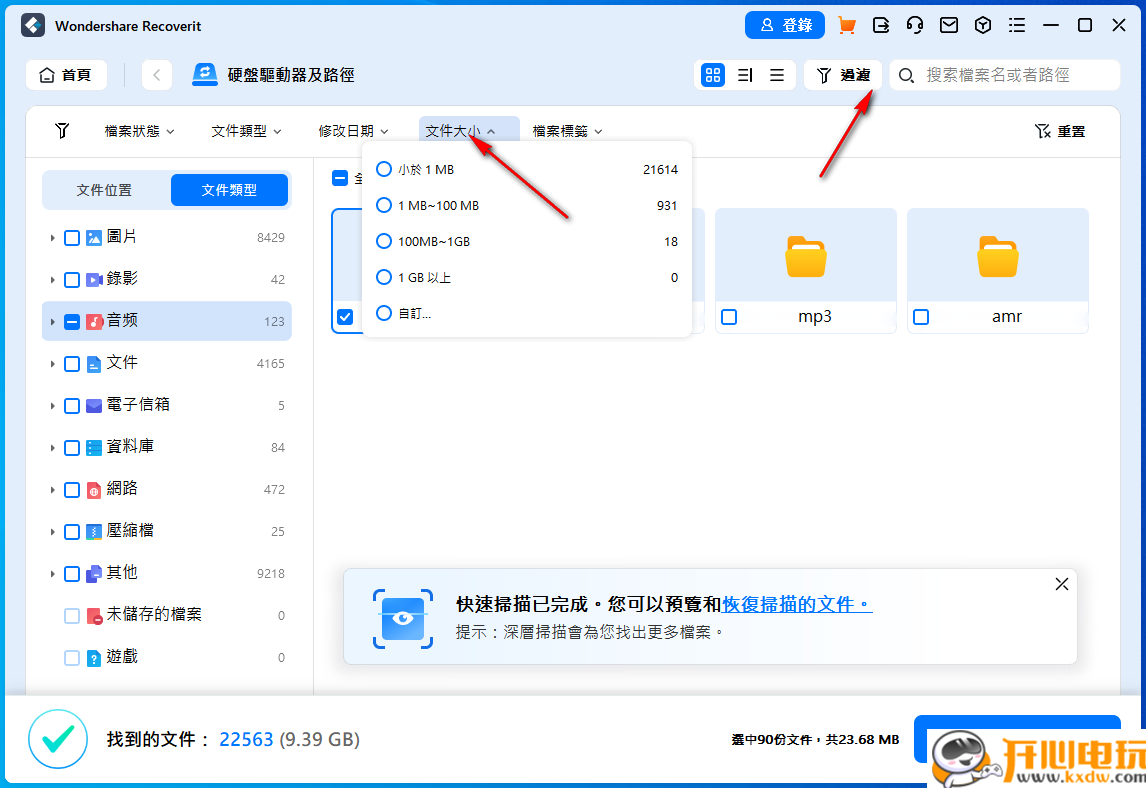Click the export arrow icon in titlebar

coord(881,25)
